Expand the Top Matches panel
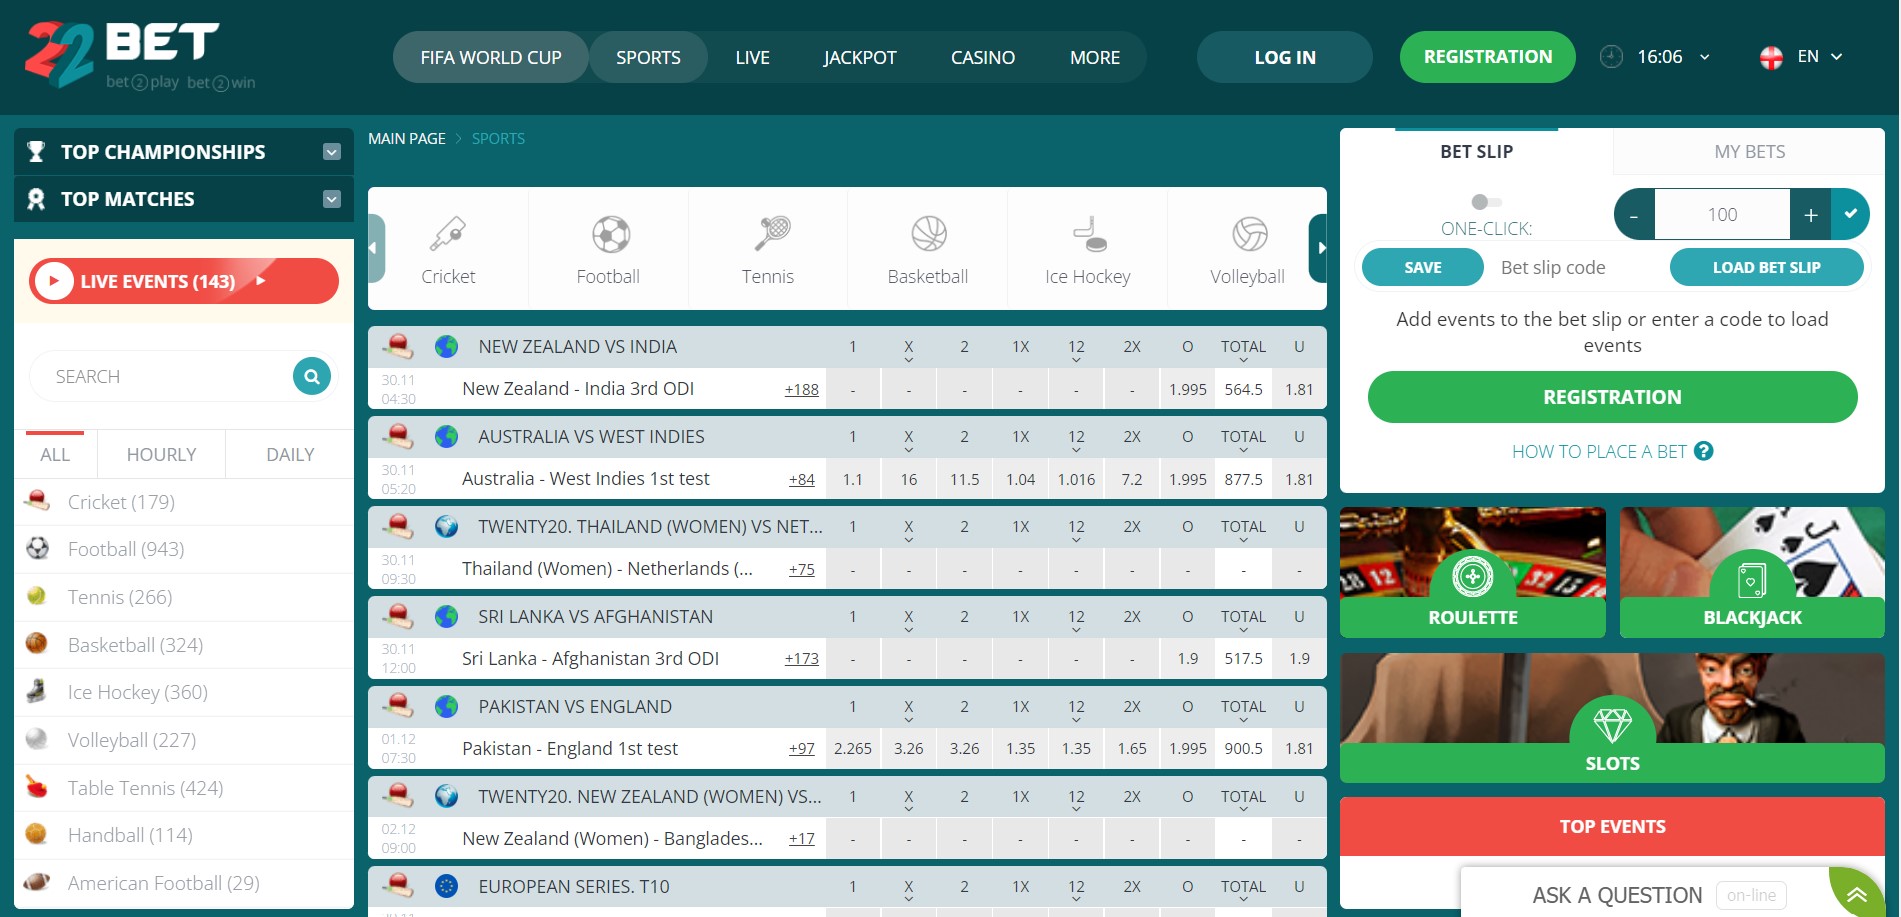This screenshot has width=1901, height=917. (332, 199)
